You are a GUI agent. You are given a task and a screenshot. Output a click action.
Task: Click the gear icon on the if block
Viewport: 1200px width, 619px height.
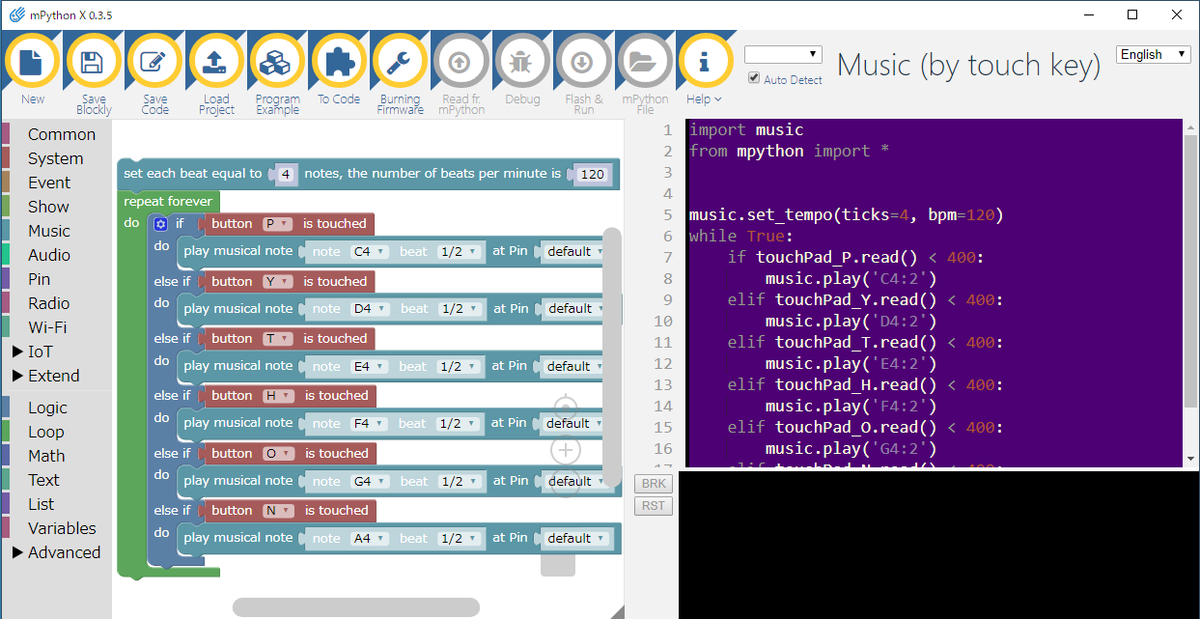tap(160, 224)
